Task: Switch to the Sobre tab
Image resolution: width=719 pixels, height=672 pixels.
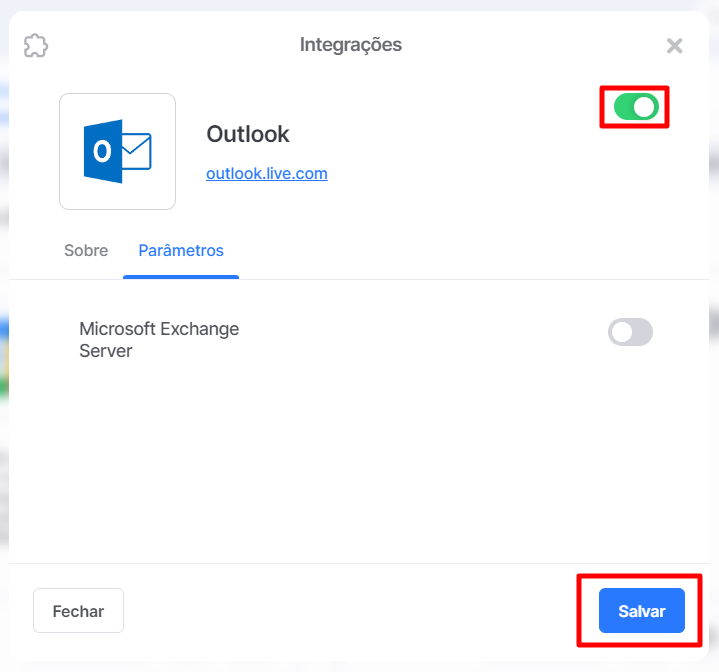Action: click(86, 251)
